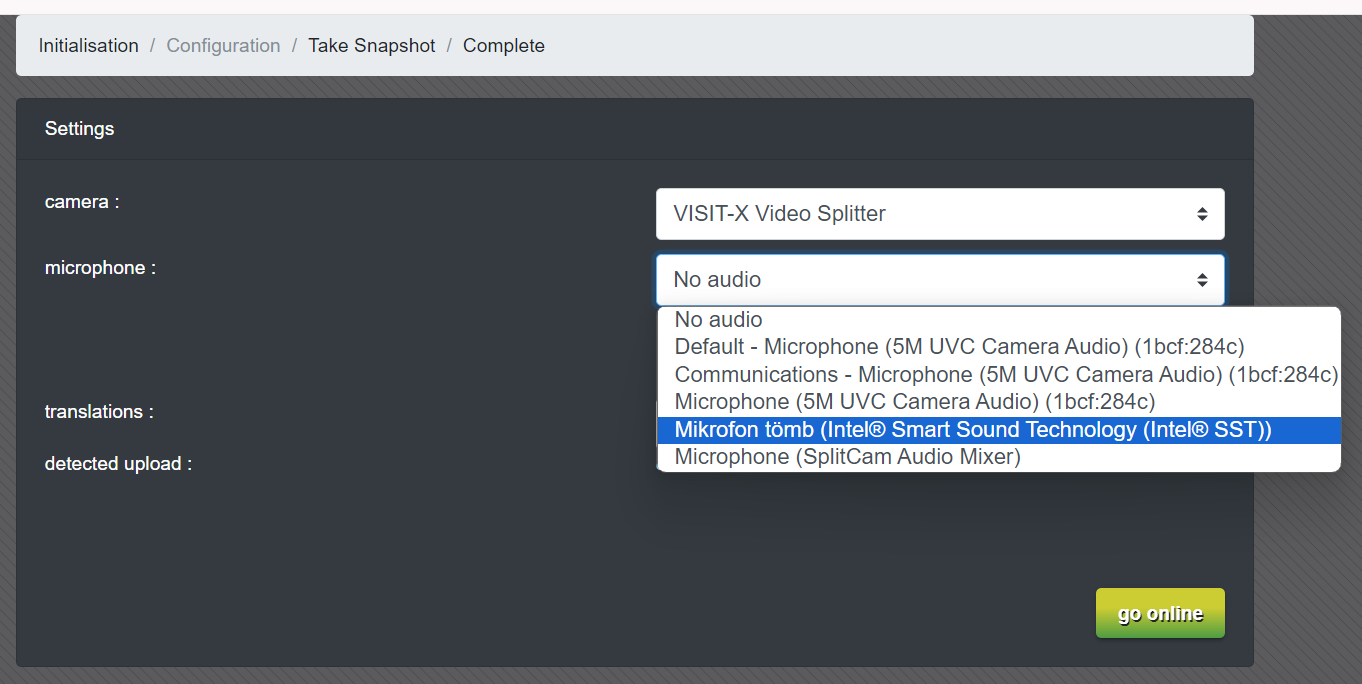
Task: Open the Configuration breadcrumb step
Action: [223, 46]
